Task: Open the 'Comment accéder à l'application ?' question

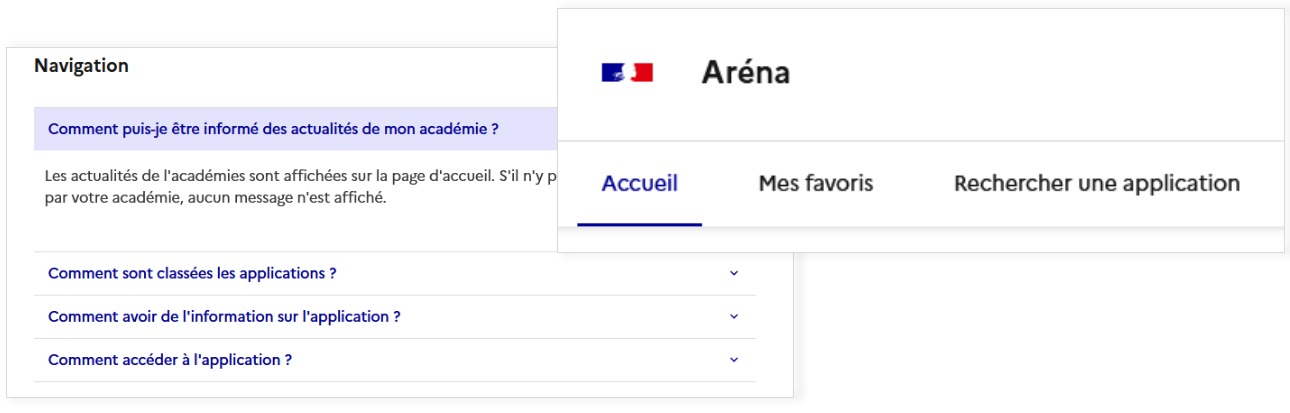Action: (x=170, y=360)
